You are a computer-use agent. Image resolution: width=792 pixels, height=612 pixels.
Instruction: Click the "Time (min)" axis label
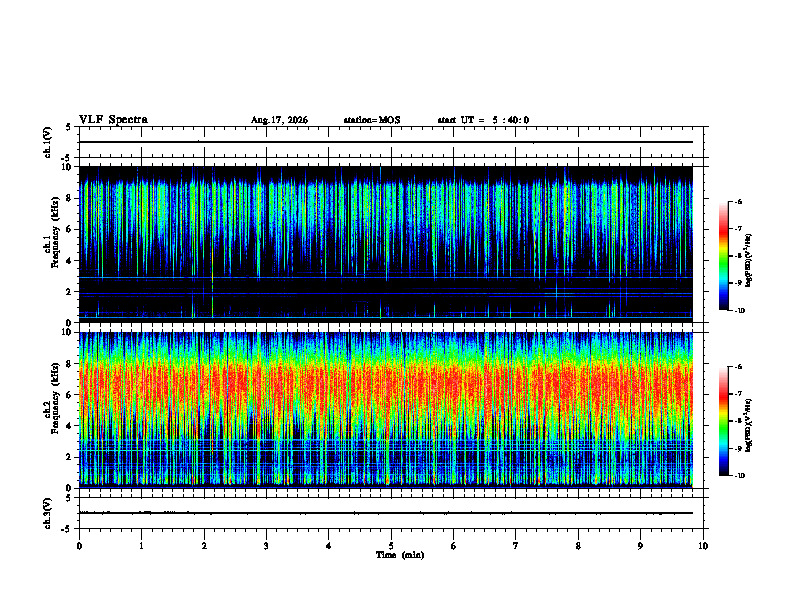point(400,555)
